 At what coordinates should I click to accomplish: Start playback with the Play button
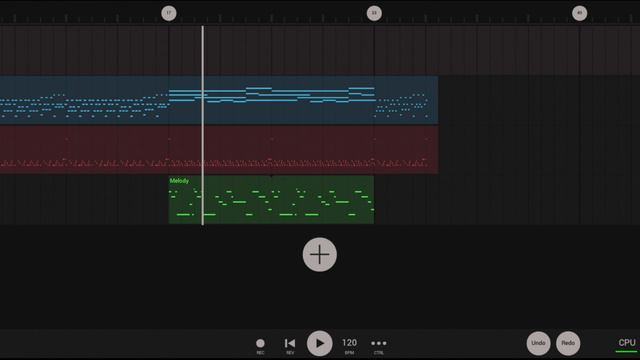[320, 343]
